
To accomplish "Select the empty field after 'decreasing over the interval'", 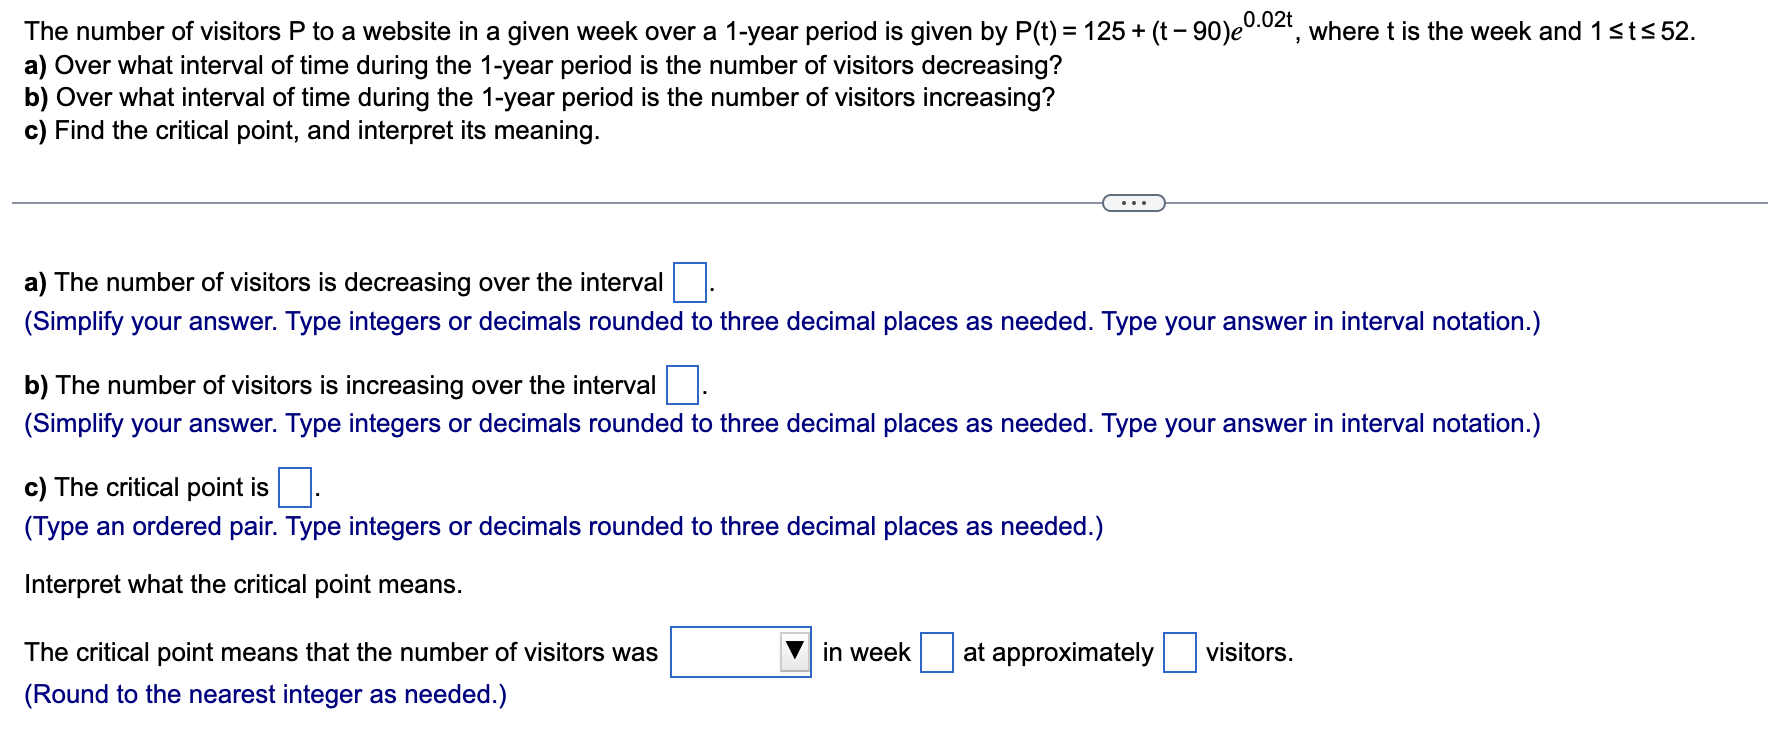I will 689,281.
